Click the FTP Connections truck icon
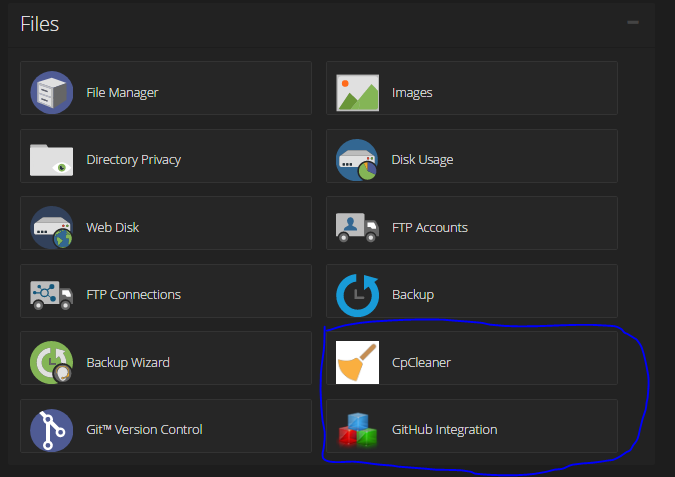The width and height of the screenshot is (675, 477). [x=52, y=295]
